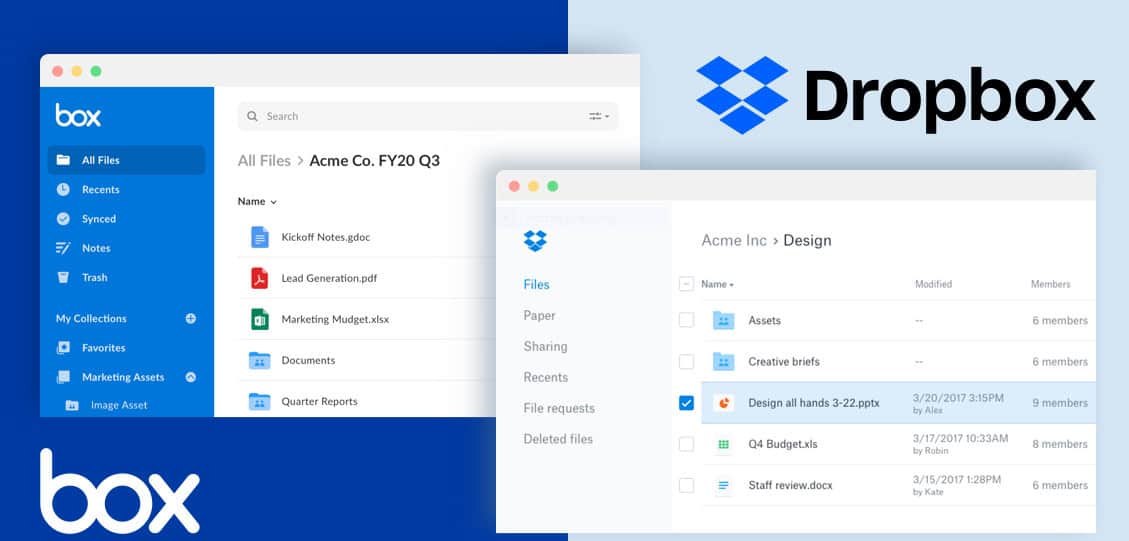Screen dimensions: 1129x541
Task: Open Favorites collection in Box
Action: 104,348
